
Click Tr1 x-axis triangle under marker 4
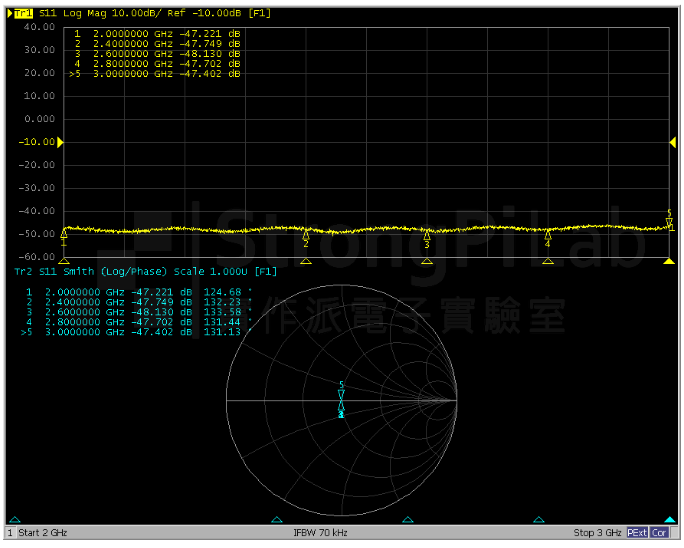[548, 261]
